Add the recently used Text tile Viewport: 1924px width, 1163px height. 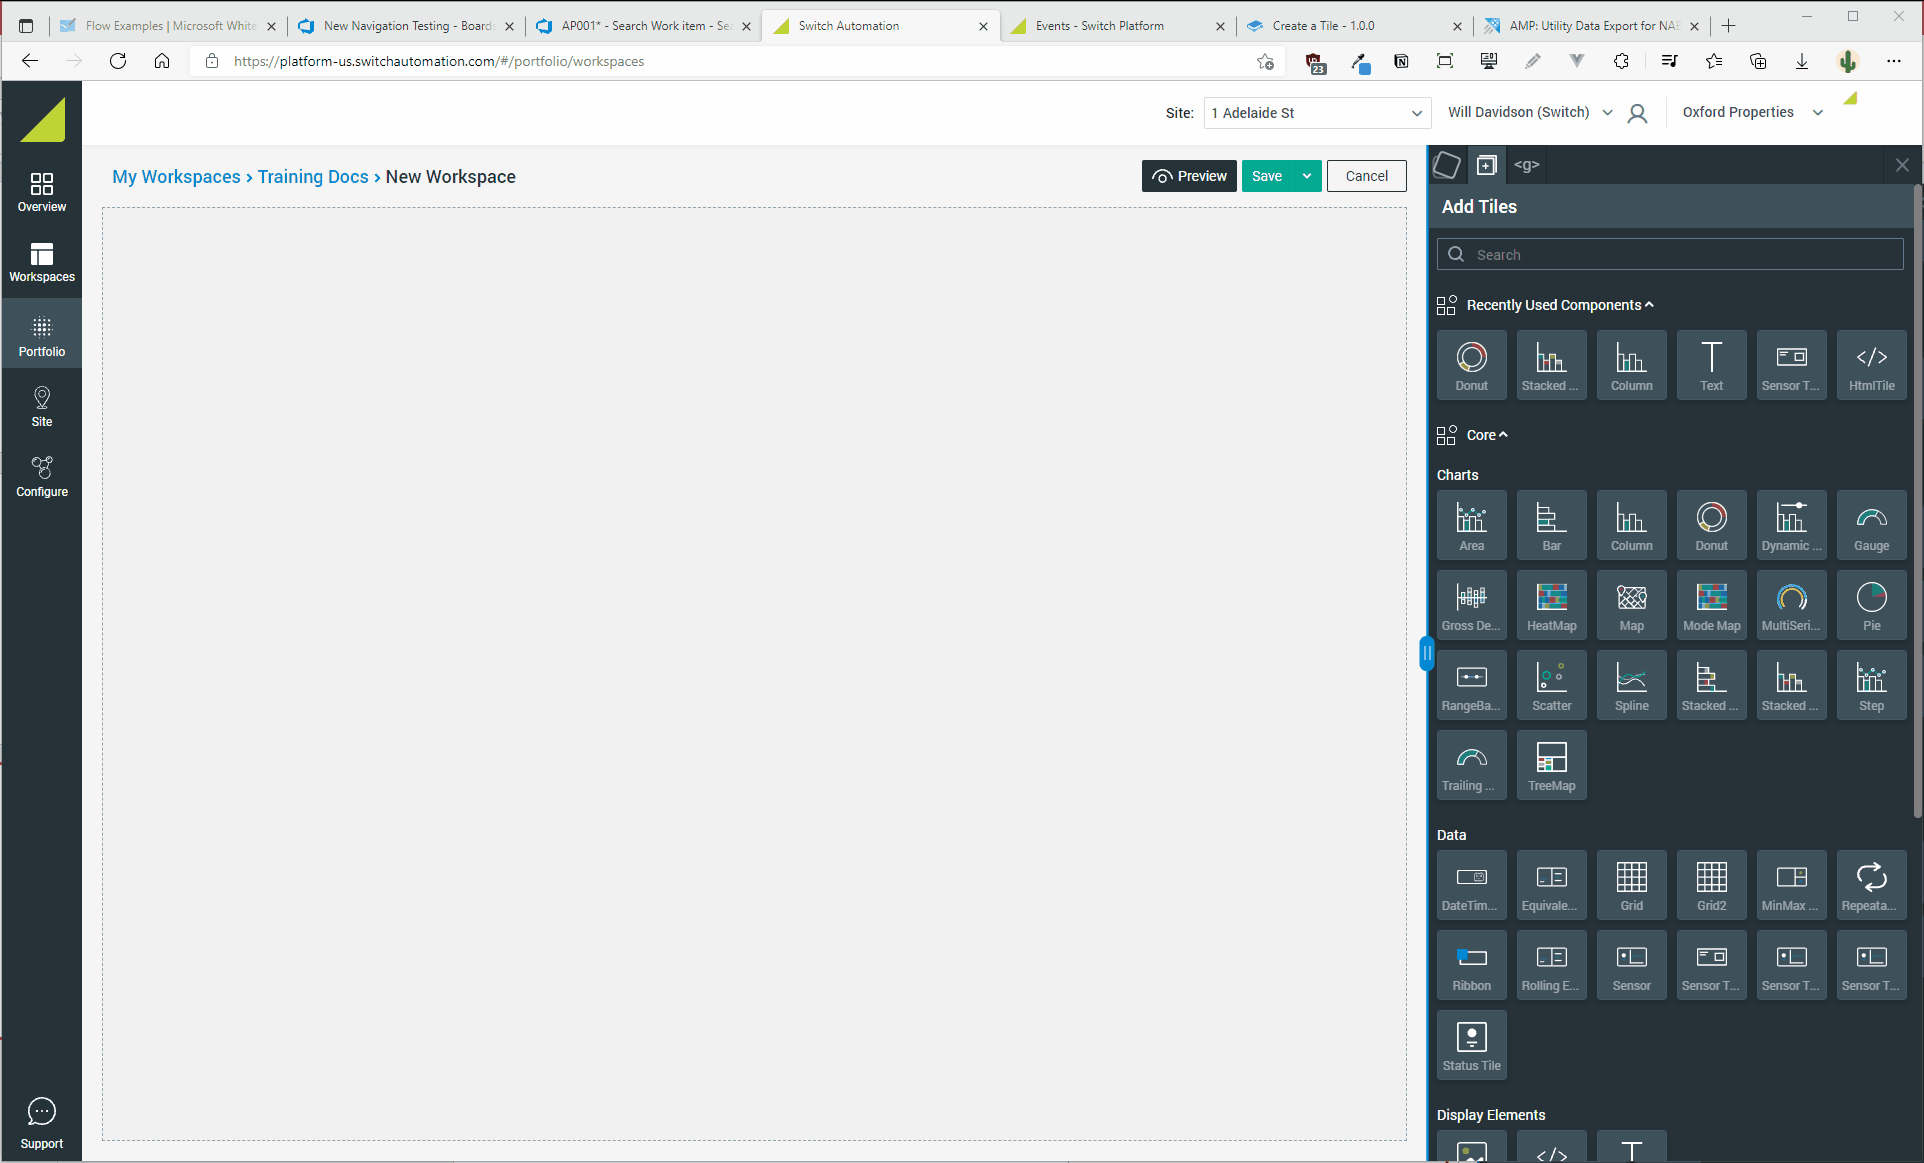[x=1711, y=365]
